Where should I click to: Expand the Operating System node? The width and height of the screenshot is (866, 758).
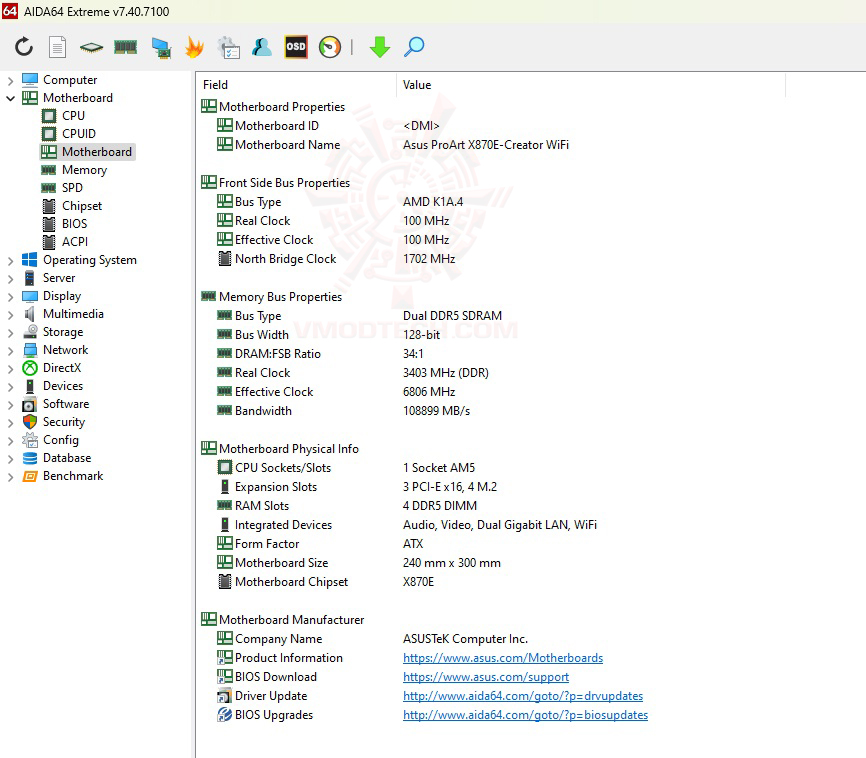[10, 261]
